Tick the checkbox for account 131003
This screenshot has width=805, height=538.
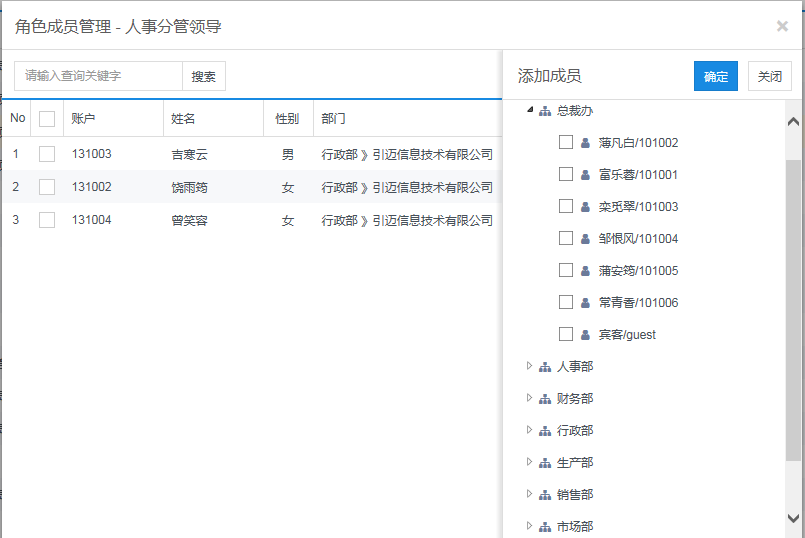(47, 154)
